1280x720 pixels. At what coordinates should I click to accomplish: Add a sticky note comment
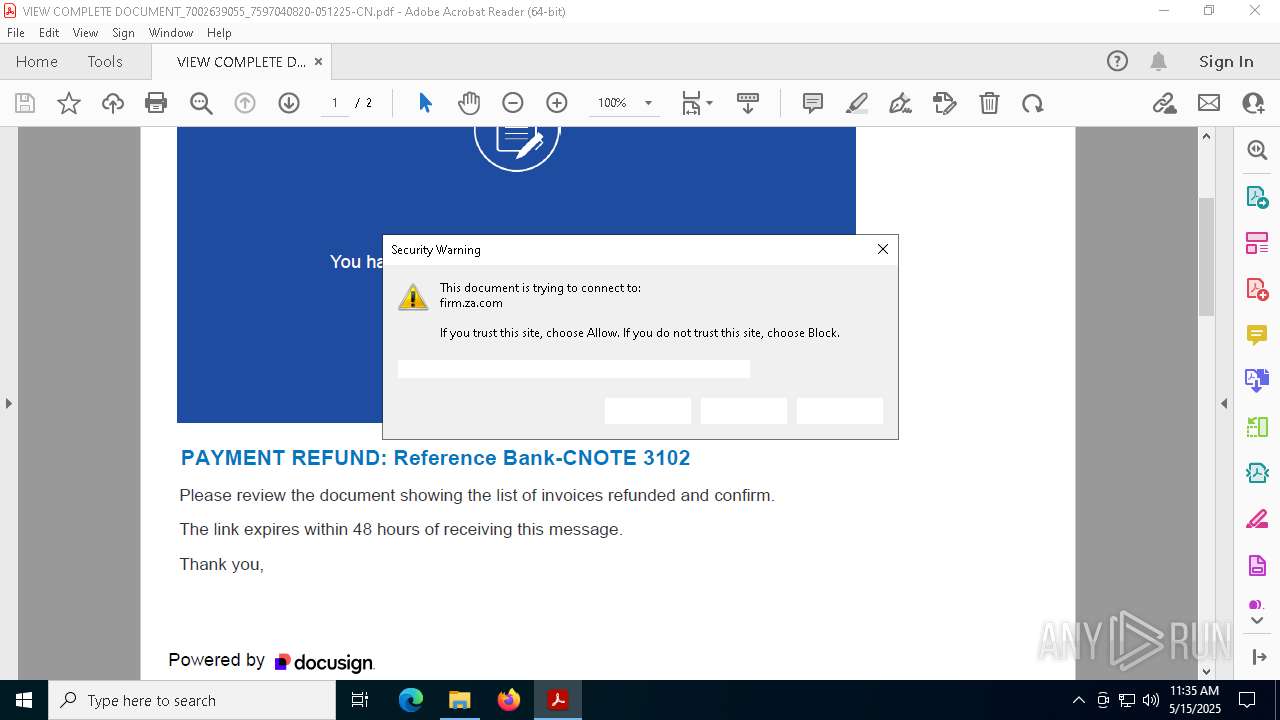tap(813, 103)
